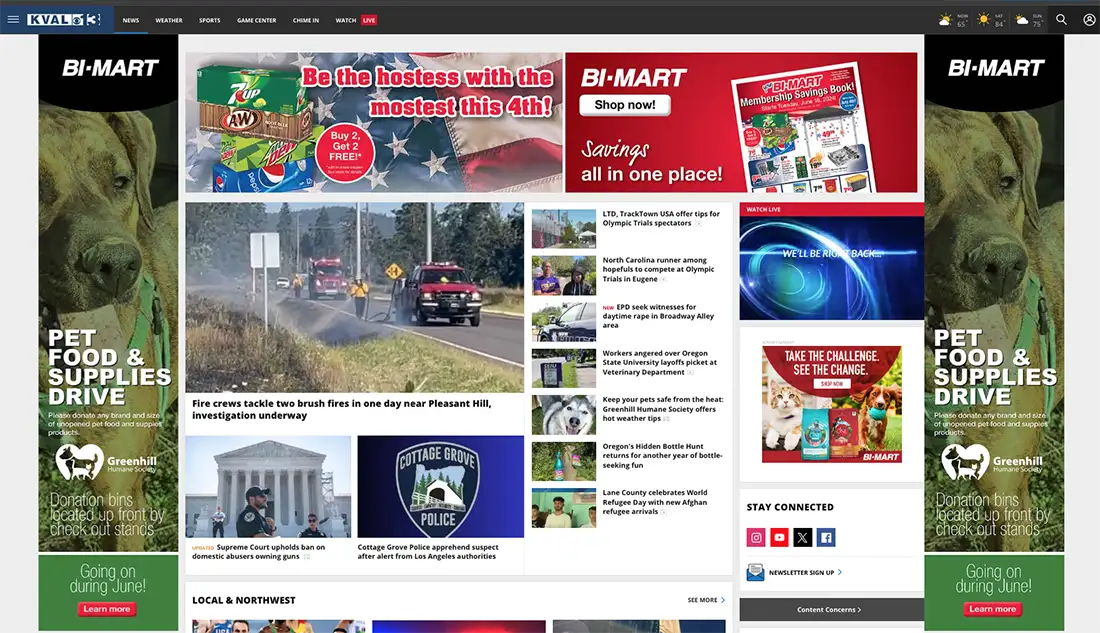Open the Facebook social icon
The height and width of the screenshot is (633, 1100).
point(826,538)
